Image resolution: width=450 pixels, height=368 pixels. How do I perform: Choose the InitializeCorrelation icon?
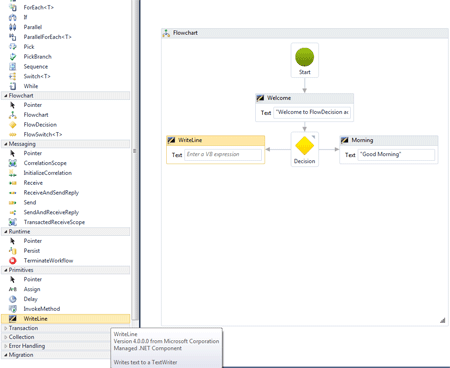pos(13,173)
